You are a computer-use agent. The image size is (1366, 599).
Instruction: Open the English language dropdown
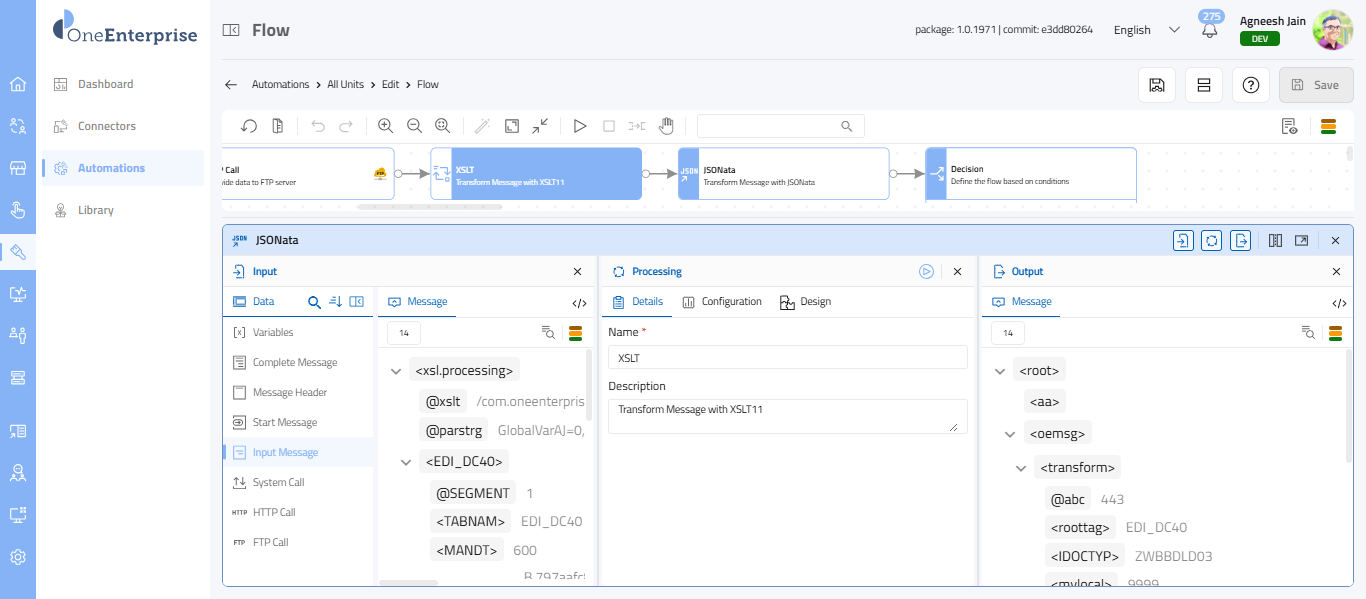(1147, 30)
